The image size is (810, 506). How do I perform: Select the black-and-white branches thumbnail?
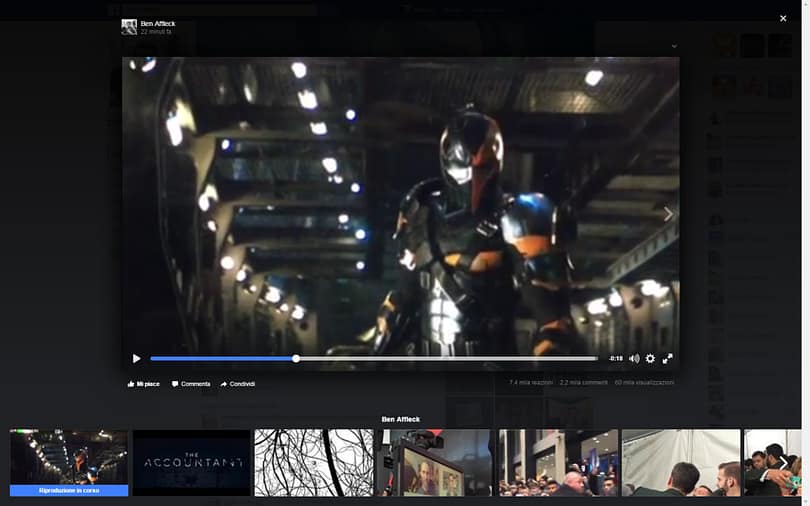click(314, 463)
